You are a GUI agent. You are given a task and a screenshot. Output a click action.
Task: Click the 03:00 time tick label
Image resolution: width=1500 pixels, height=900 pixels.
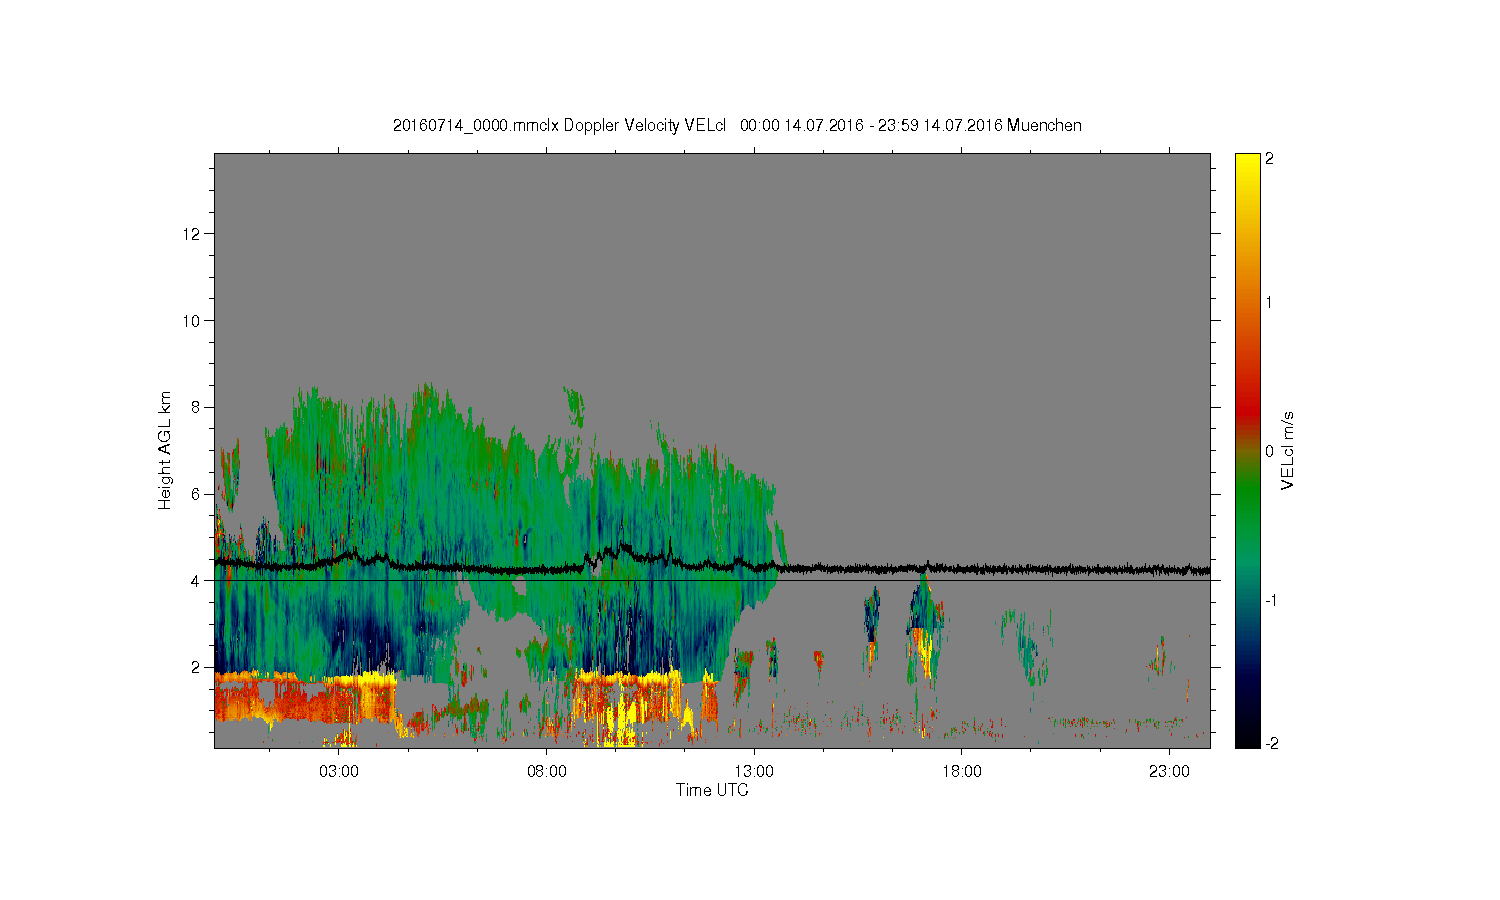click(339, 772)
